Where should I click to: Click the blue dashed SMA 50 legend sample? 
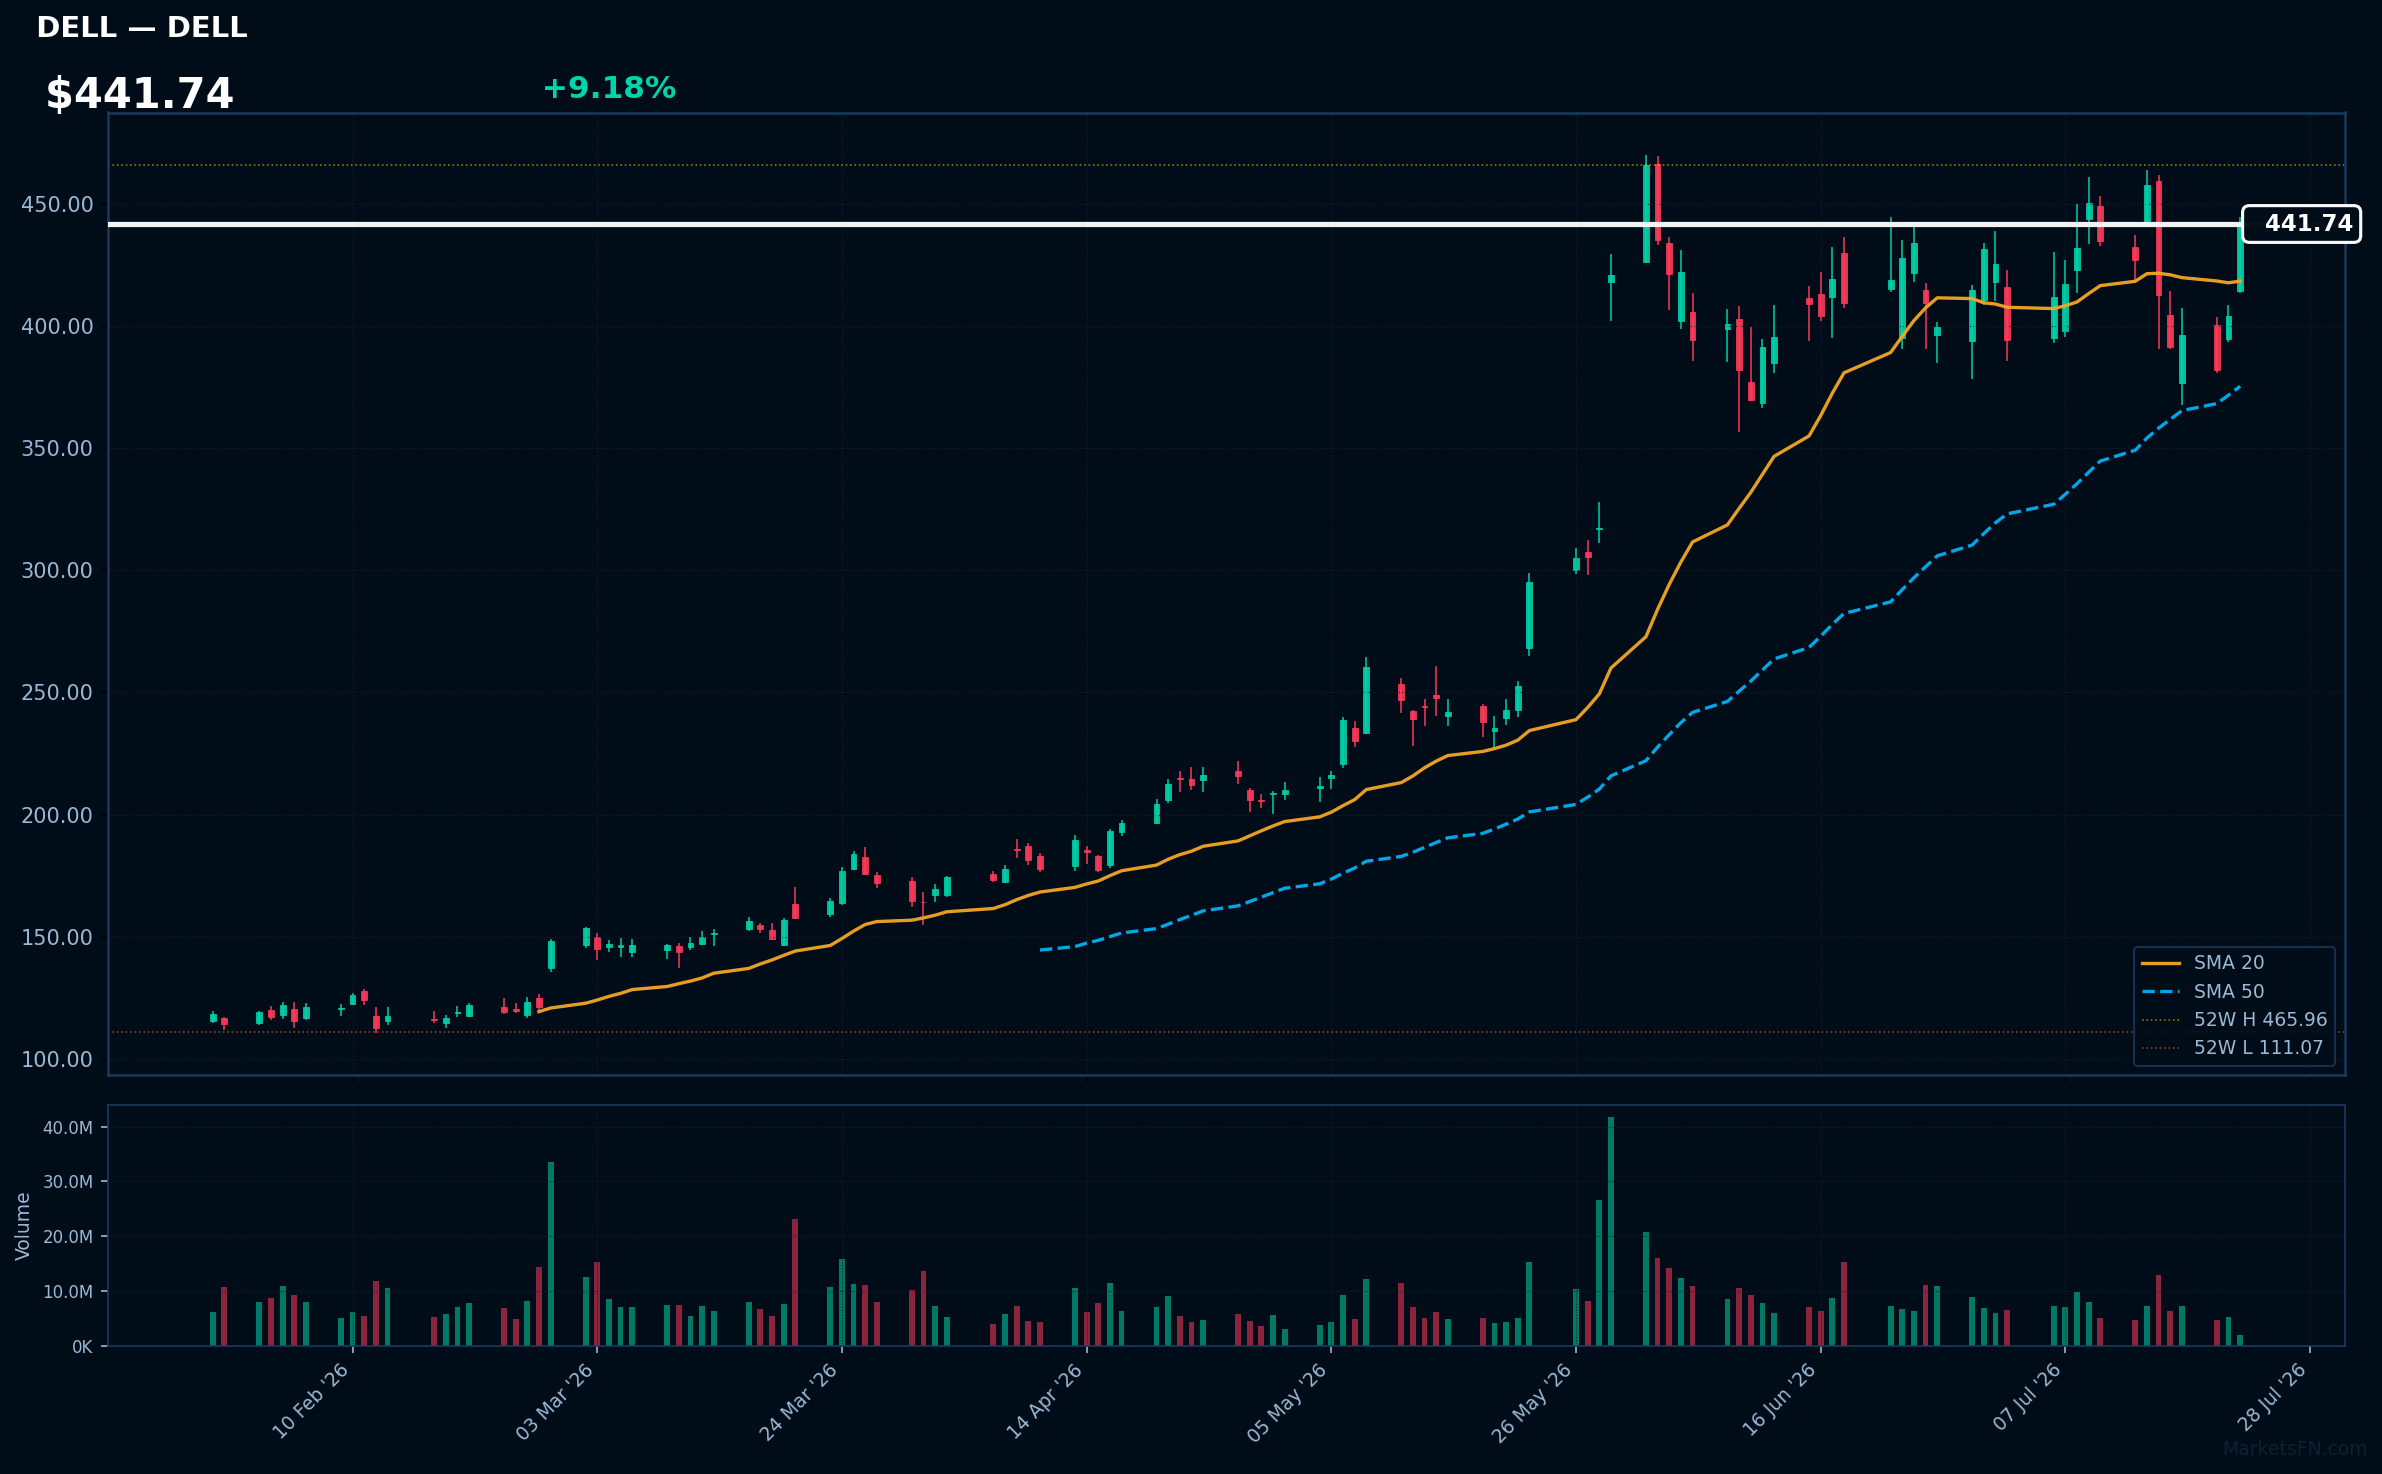coord(2161,991)
